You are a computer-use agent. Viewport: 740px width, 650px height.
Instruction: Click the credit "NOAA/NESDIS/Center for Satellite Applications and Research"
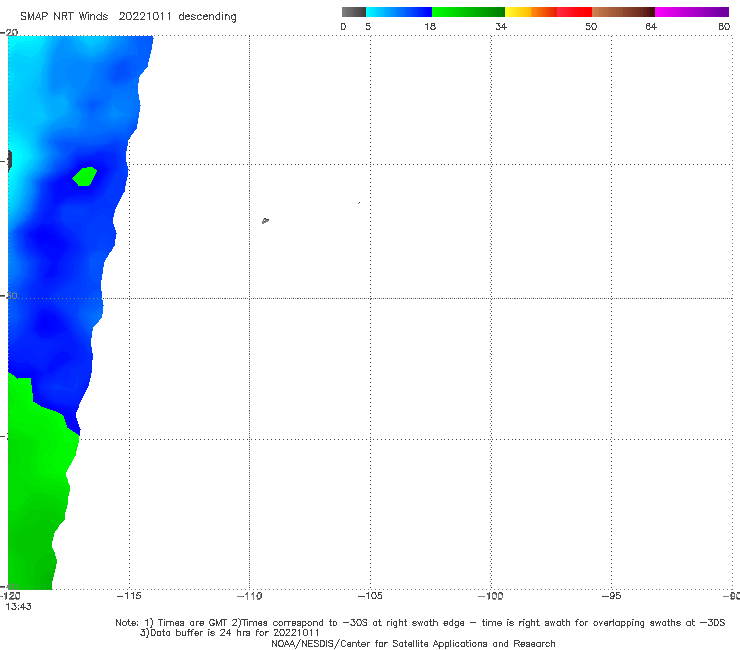point(413,643)
